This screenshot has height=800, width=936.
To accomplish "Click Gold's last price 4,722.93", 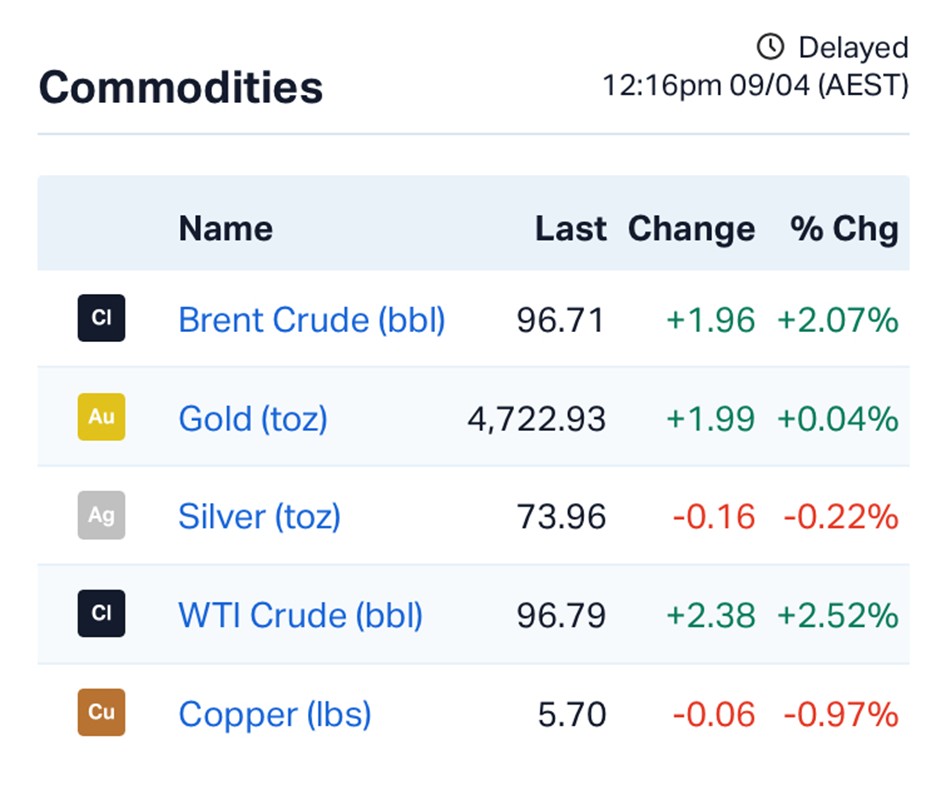I will (x=536, y=418).
